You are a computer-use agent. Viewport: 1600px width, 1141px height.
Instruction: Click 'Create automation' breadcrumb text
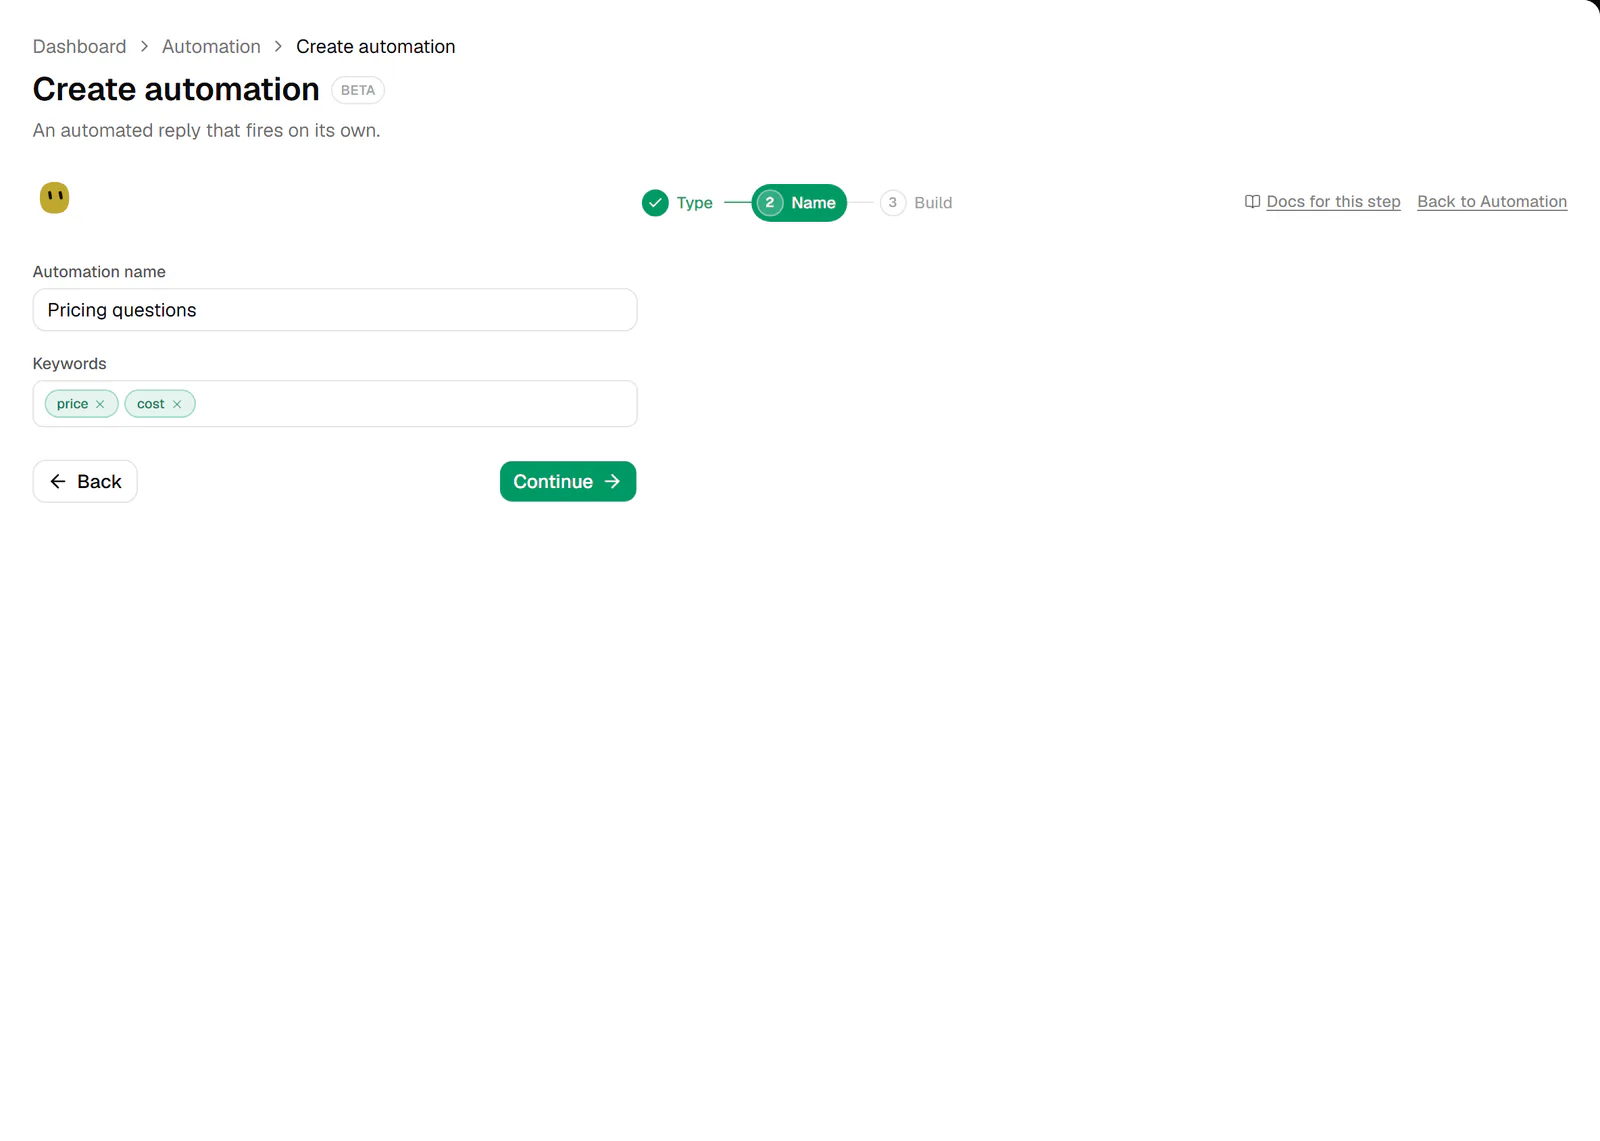(x=376, y=47)
